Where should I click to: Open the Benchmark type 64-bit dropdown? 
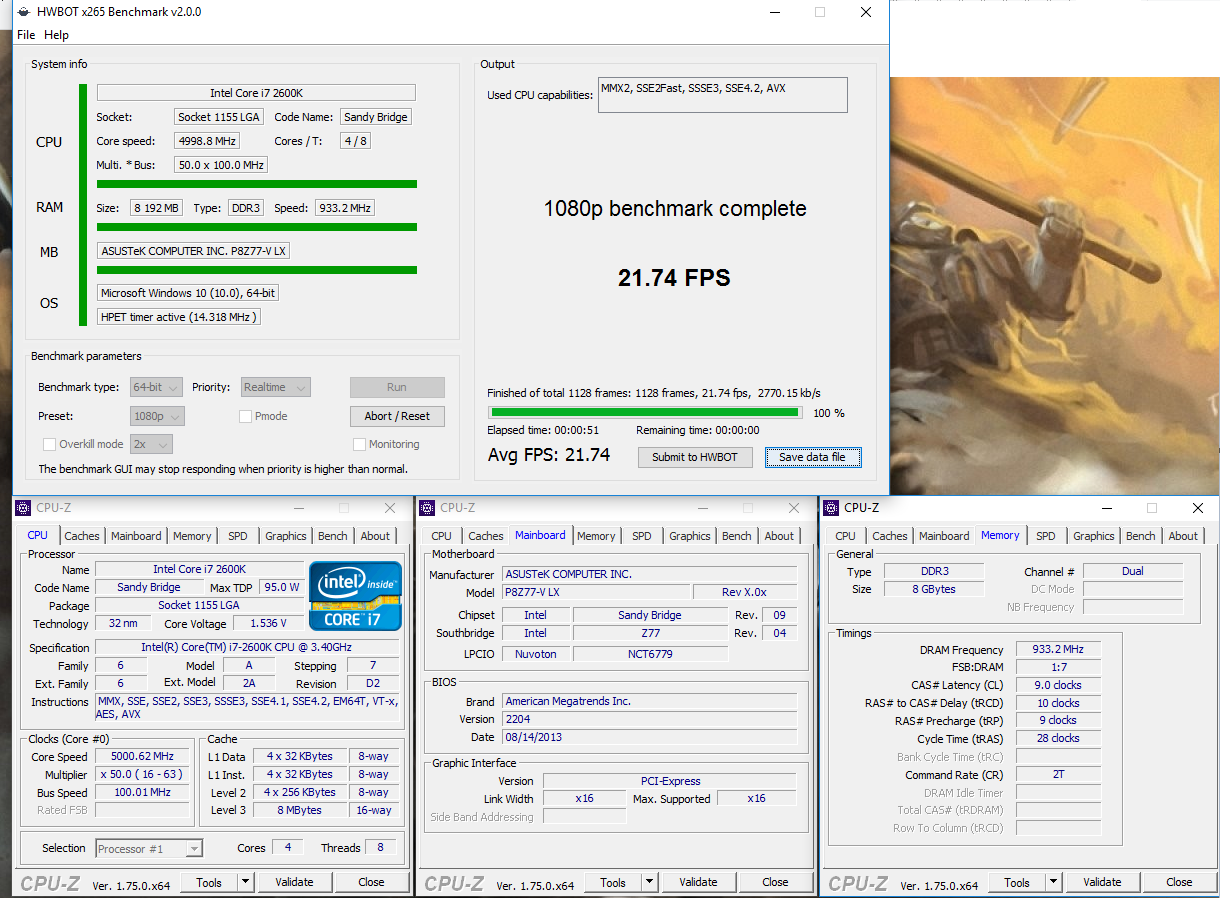coord(157,387)
